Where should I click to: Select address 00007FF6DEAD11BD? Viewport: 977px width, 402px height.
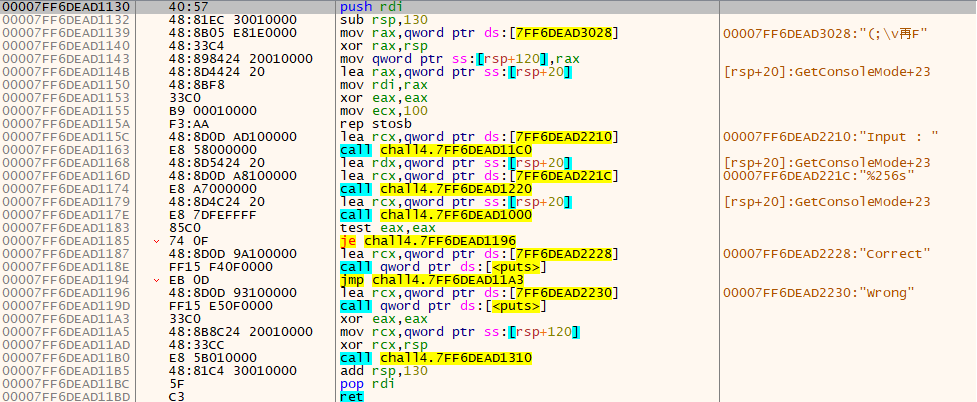pyautogui.click(x=66, y=397)
